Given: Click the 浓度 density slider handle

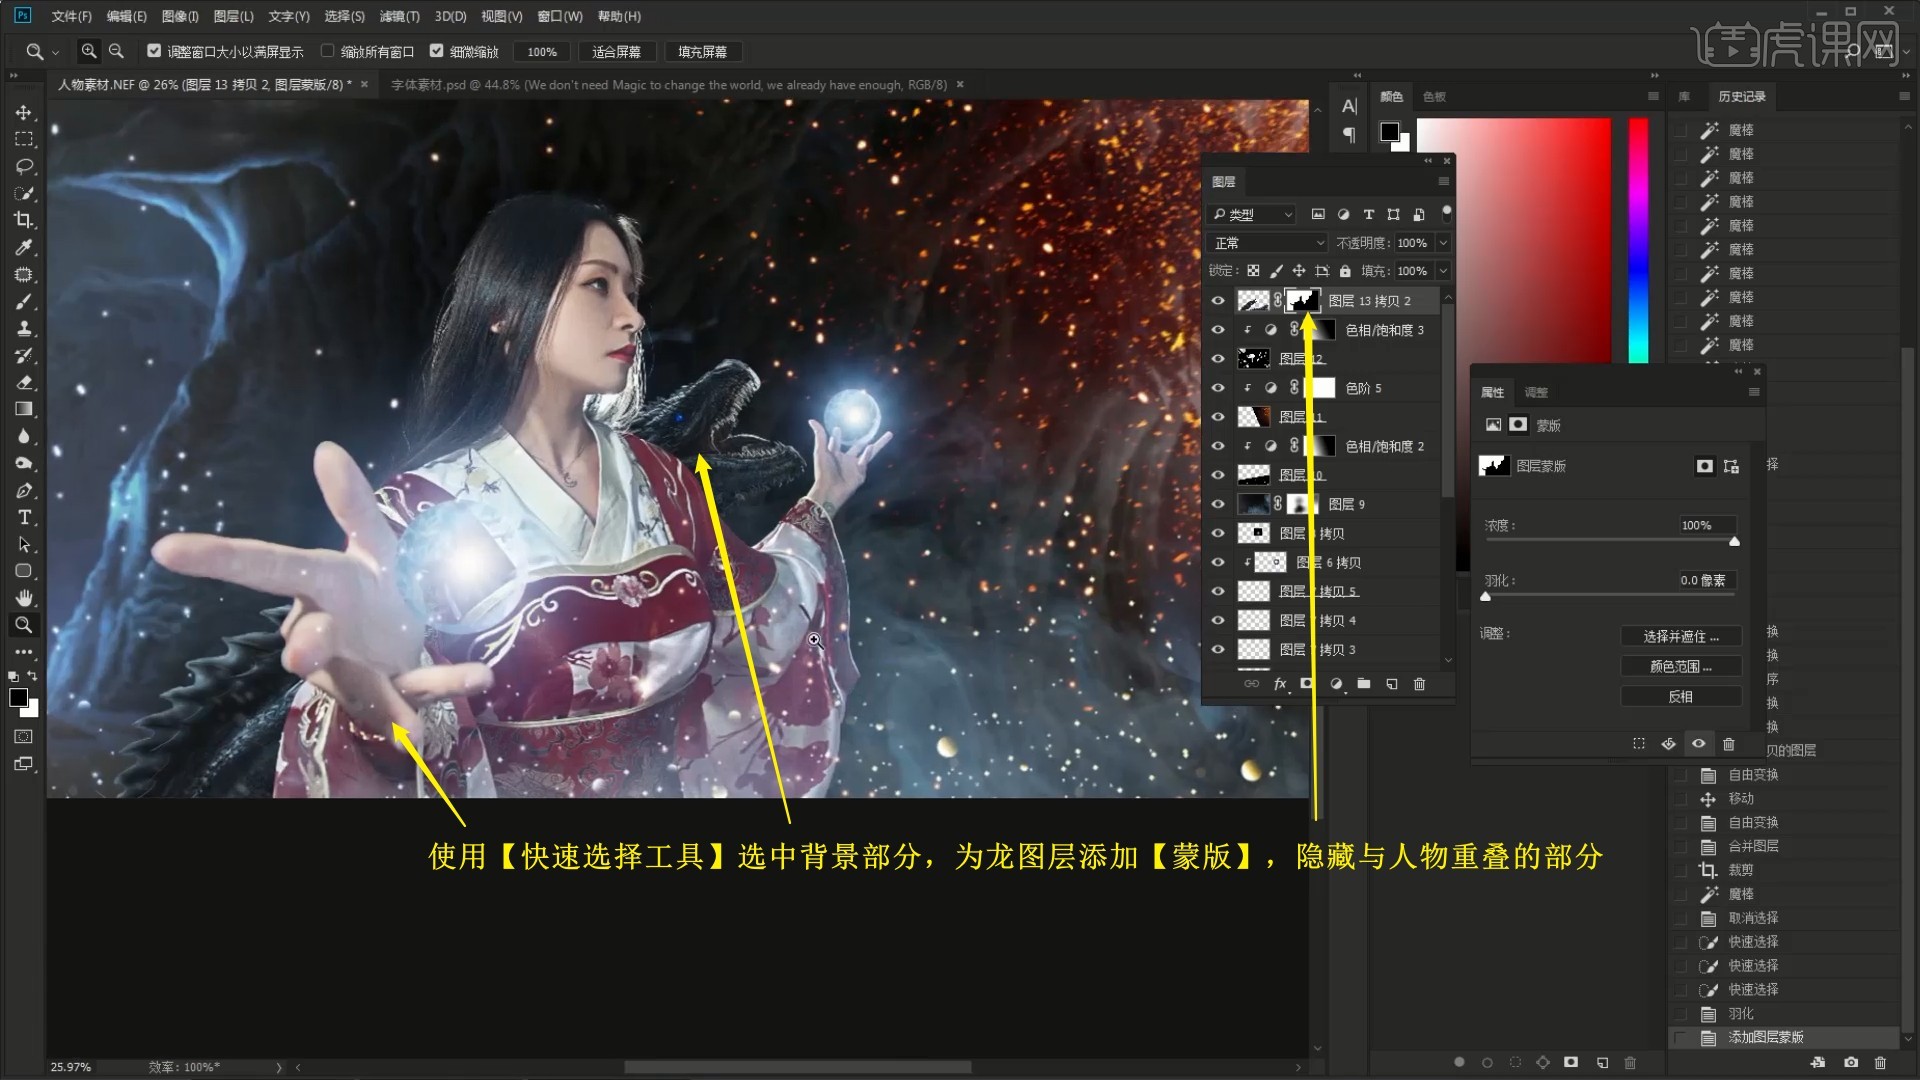Looking at the screenshot, I should coord(1734,541).
